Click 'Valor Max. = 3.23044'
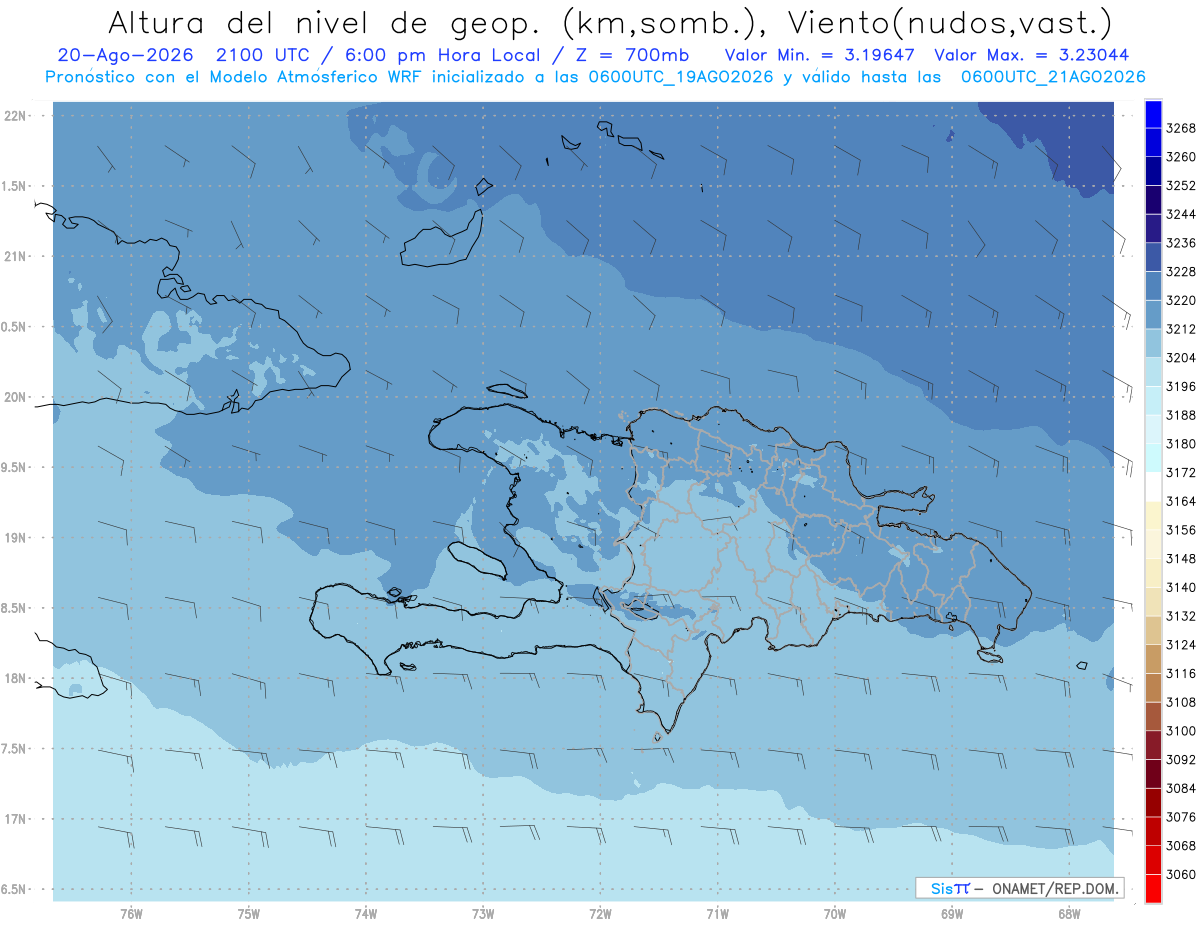Viewport: 1200px width, 927px height. pos(1031,55)
